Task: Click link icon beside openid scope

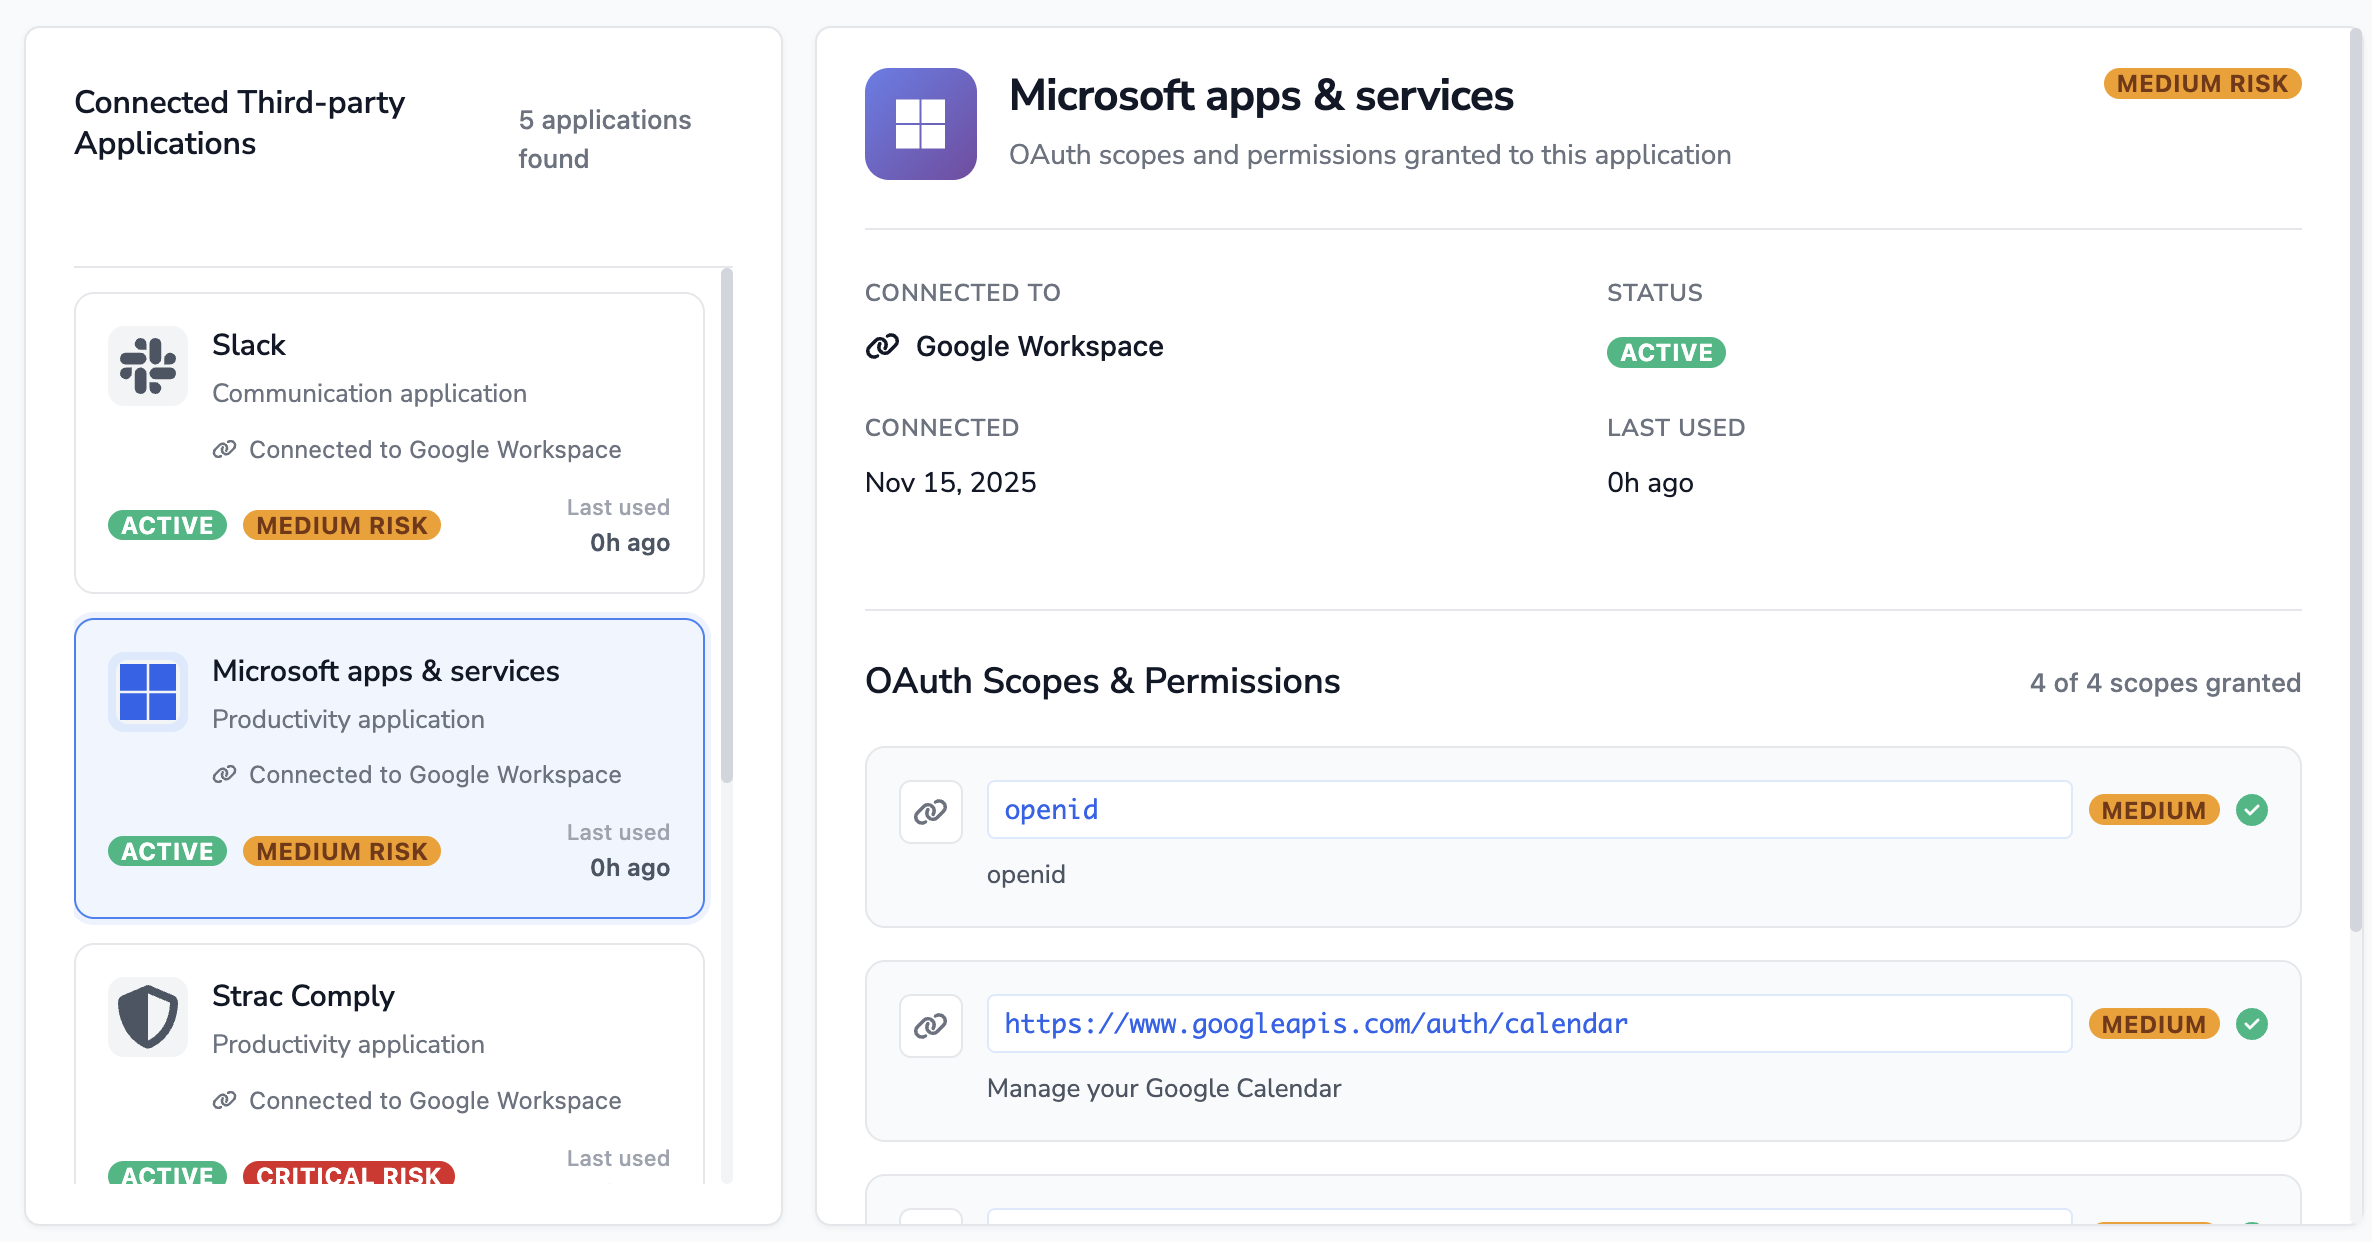Action: tap(930, 811)
